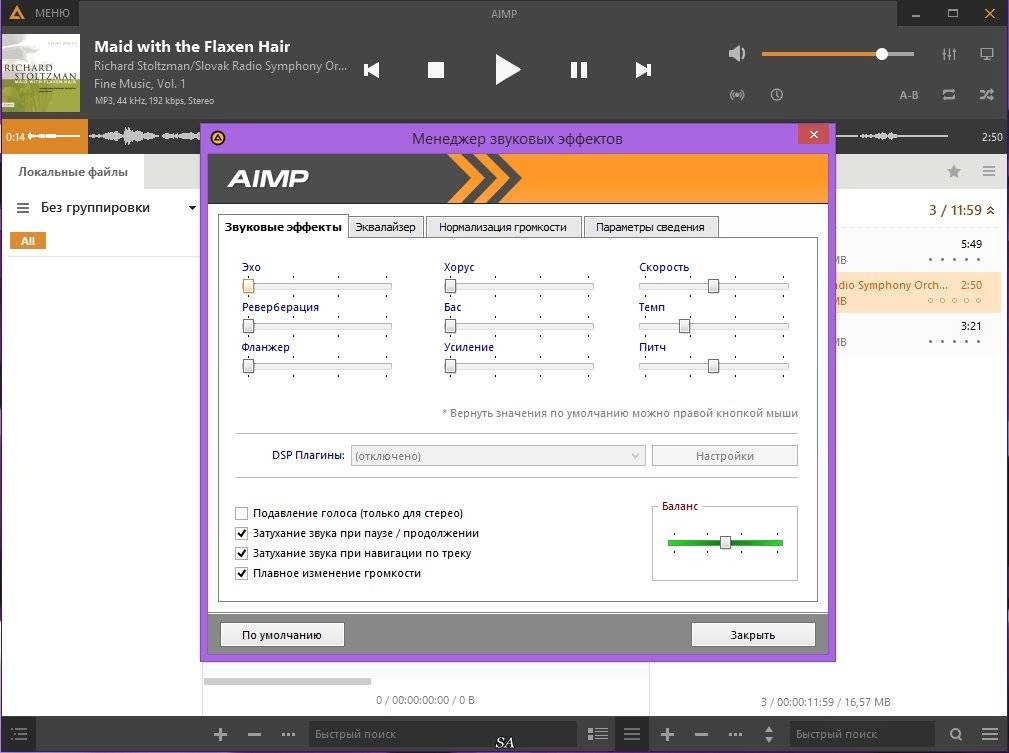This screenshot has height=753, width=1009.
Task: Click the waveform seek bar
Action: point(502,136)
